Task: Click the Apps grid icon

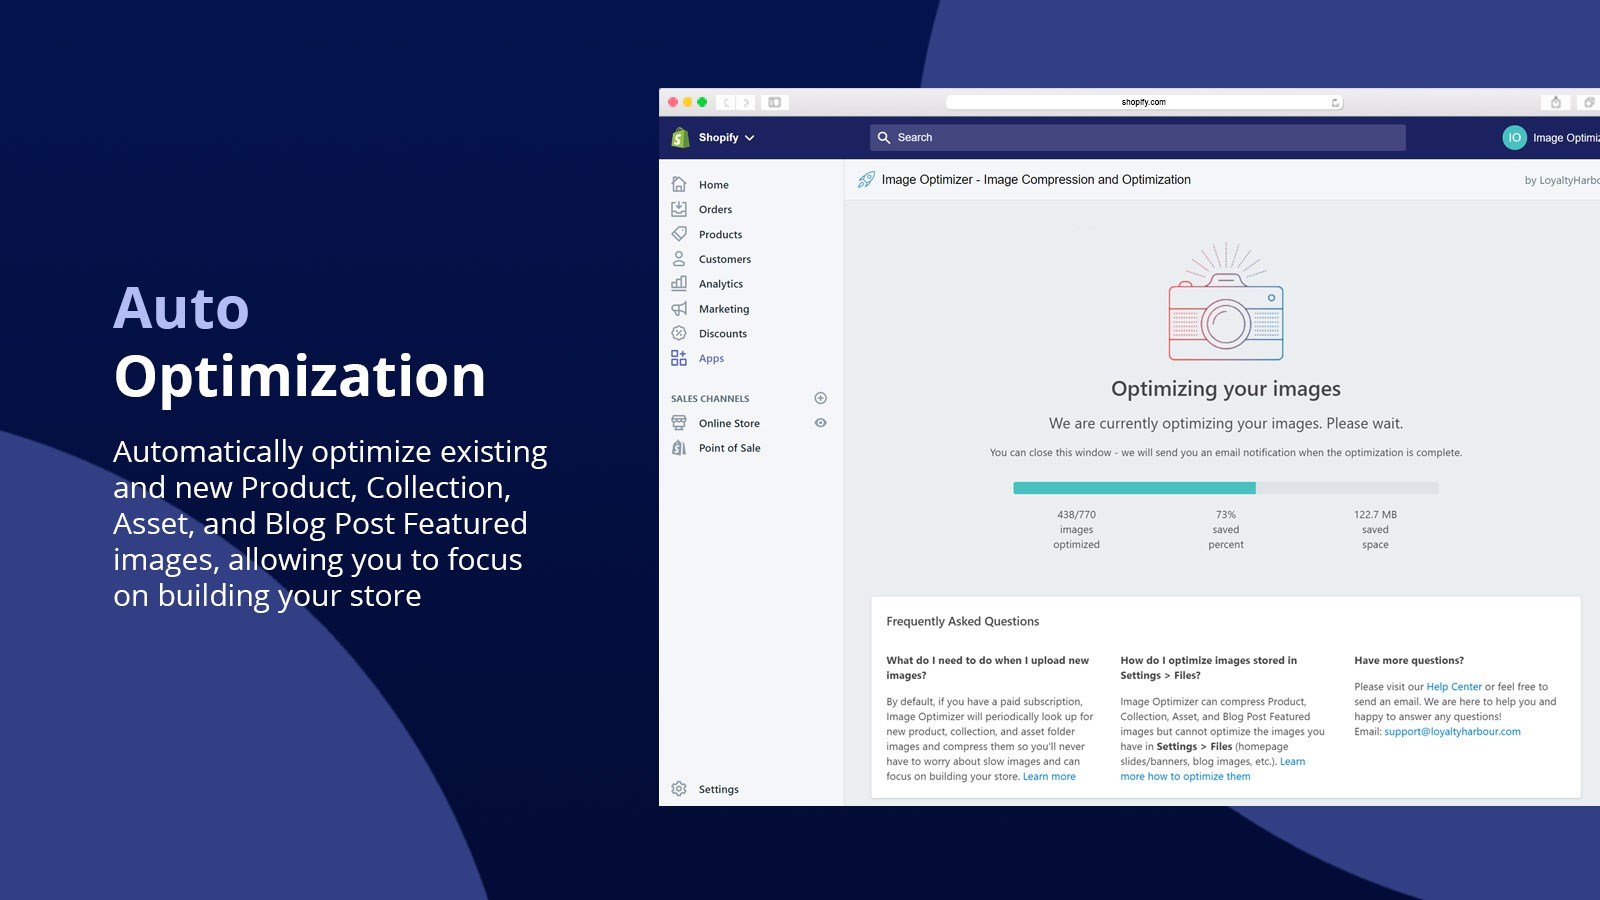Action: point(679,358)
